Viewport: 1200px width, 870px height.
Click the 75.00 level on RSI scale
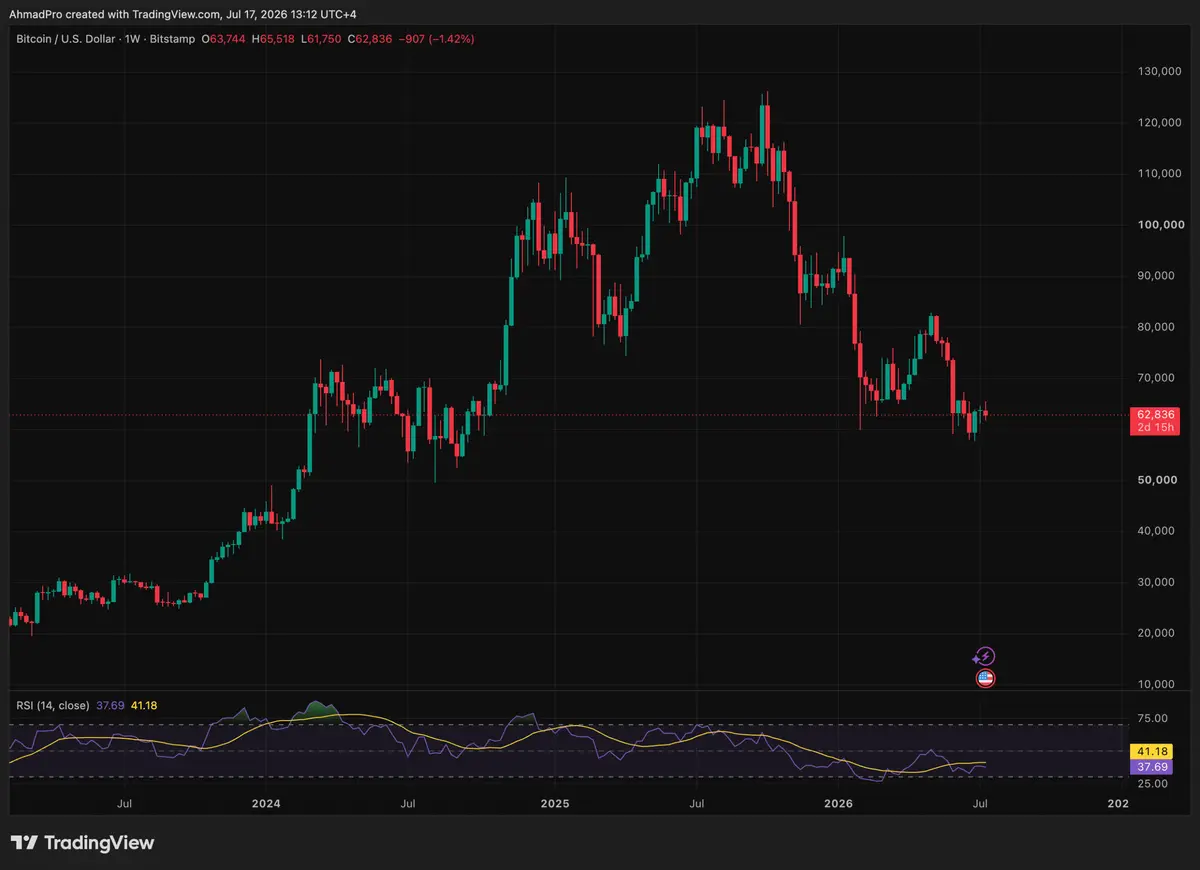(x=1151, y=718)
